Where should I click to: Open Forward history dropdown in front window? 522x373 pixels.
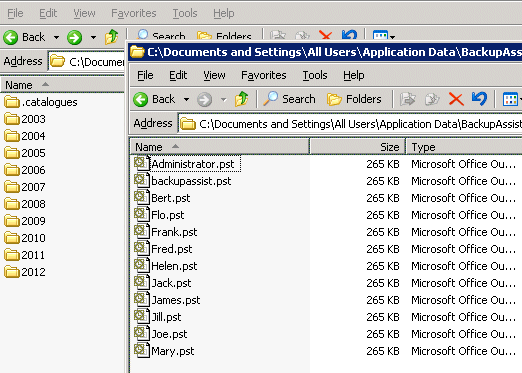[x=223, y=99]
